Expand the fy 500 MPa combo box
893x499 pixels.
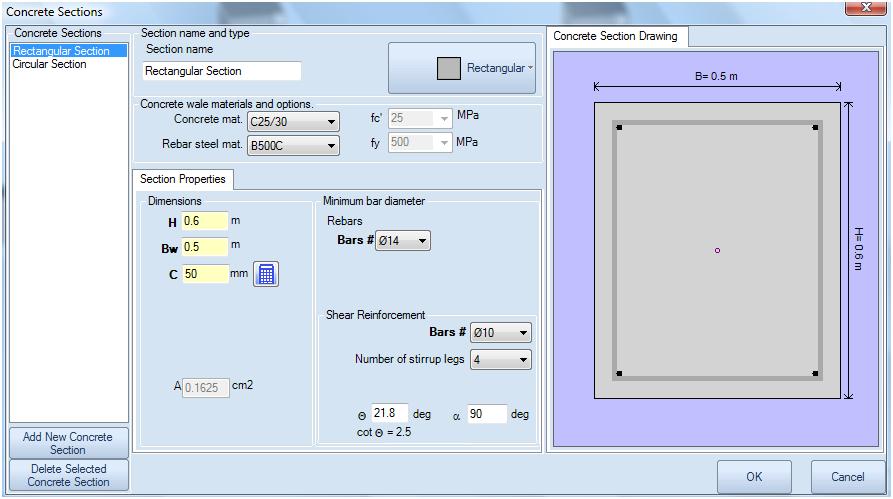point(420,142)
